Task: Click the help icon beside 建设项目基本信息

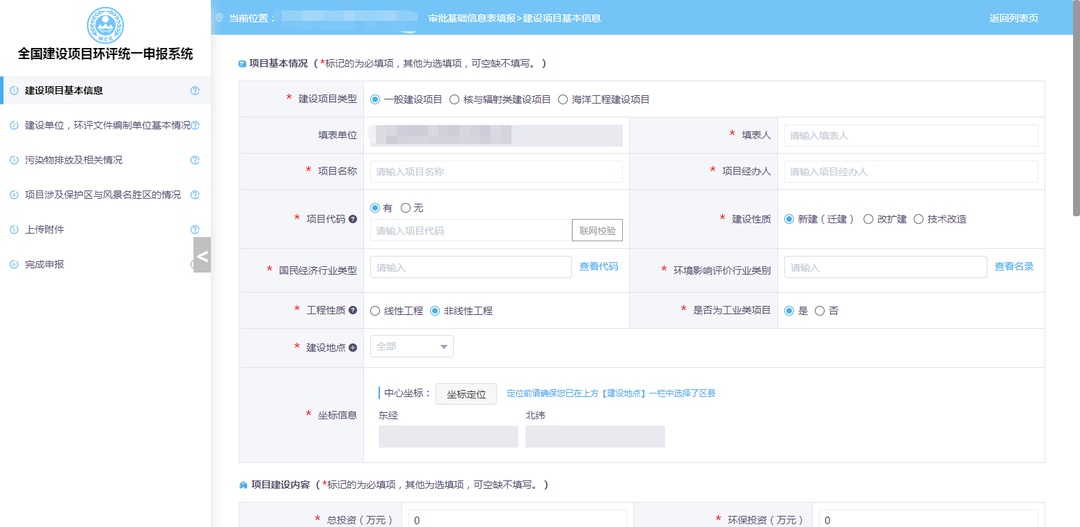Action: (195, 91)
